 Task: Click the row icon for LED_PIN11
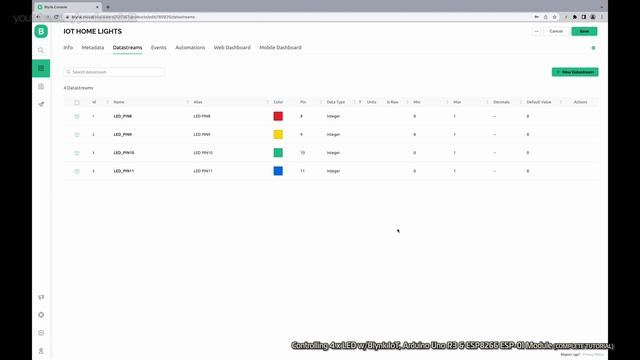(77, 171)
